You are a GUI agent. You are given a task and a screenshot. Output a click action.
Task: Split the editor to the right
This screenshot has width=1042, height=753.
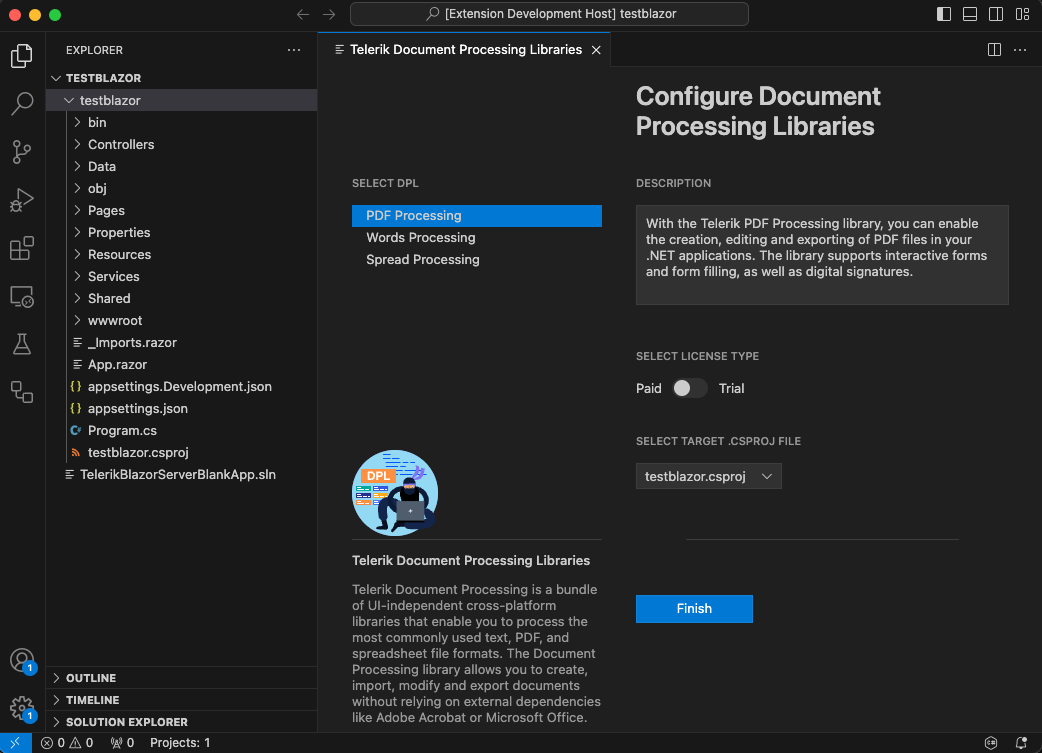point(994,50)
